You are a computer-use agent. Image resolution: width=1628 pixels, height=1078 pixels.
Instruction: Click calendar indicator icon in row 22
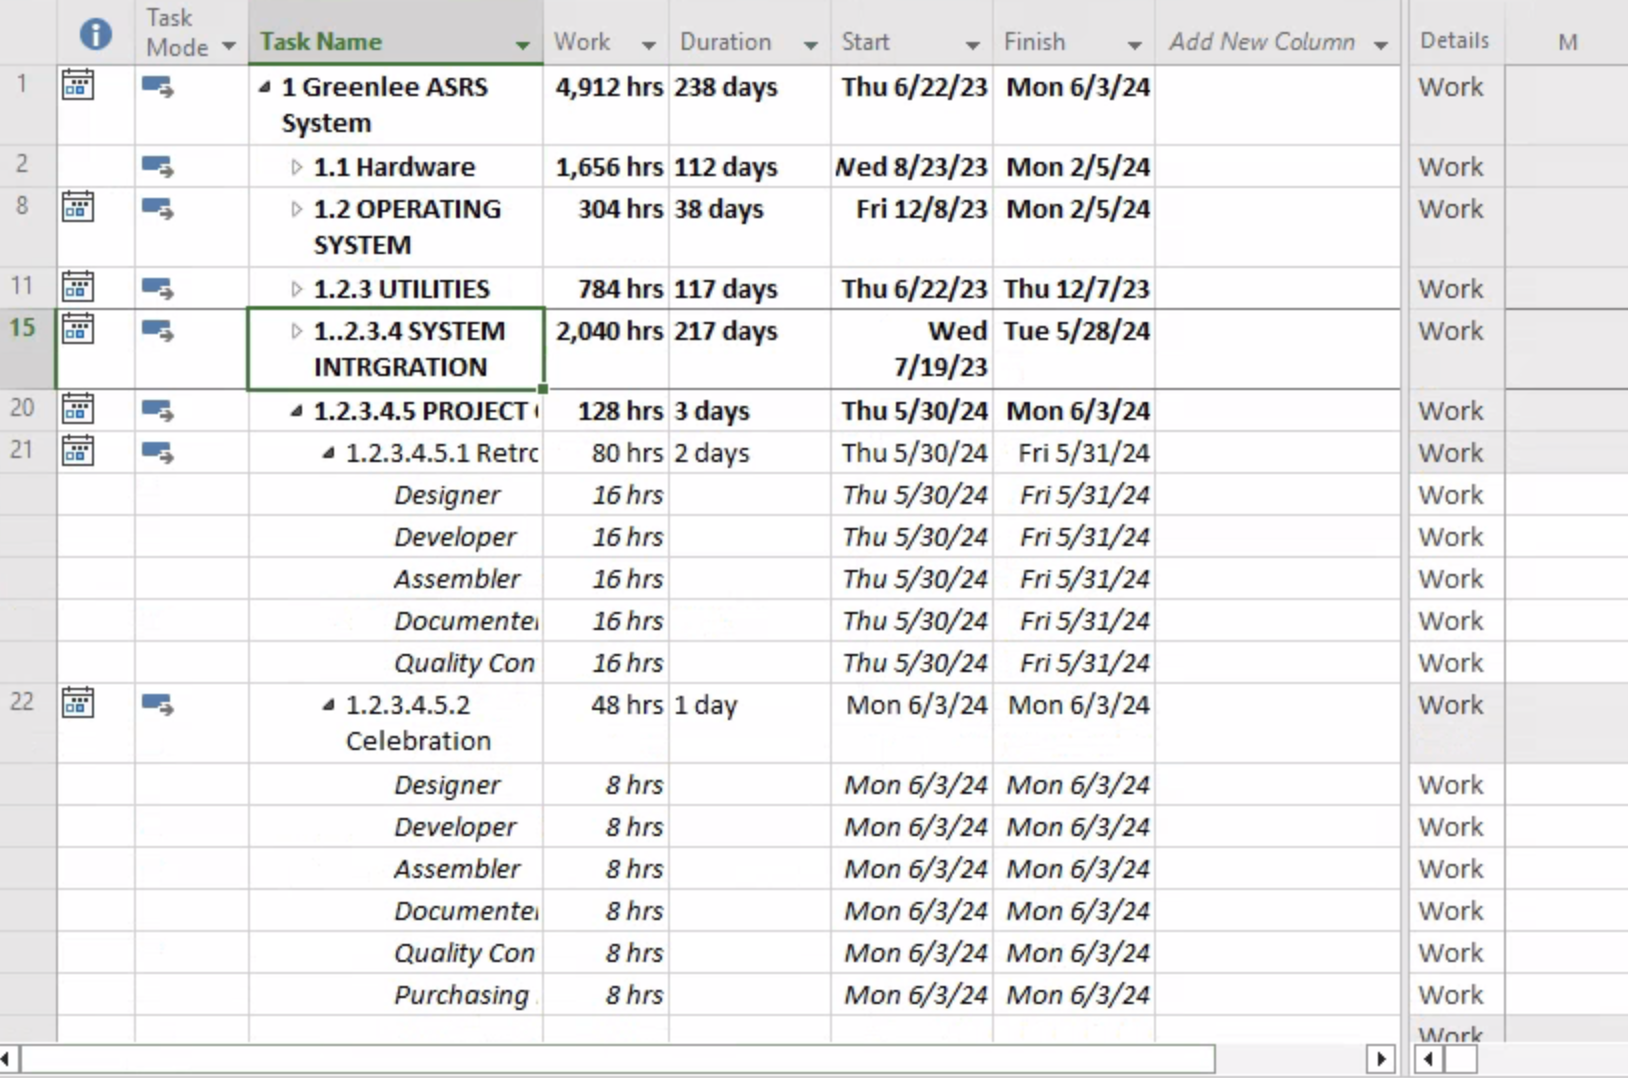coord(78,703)
